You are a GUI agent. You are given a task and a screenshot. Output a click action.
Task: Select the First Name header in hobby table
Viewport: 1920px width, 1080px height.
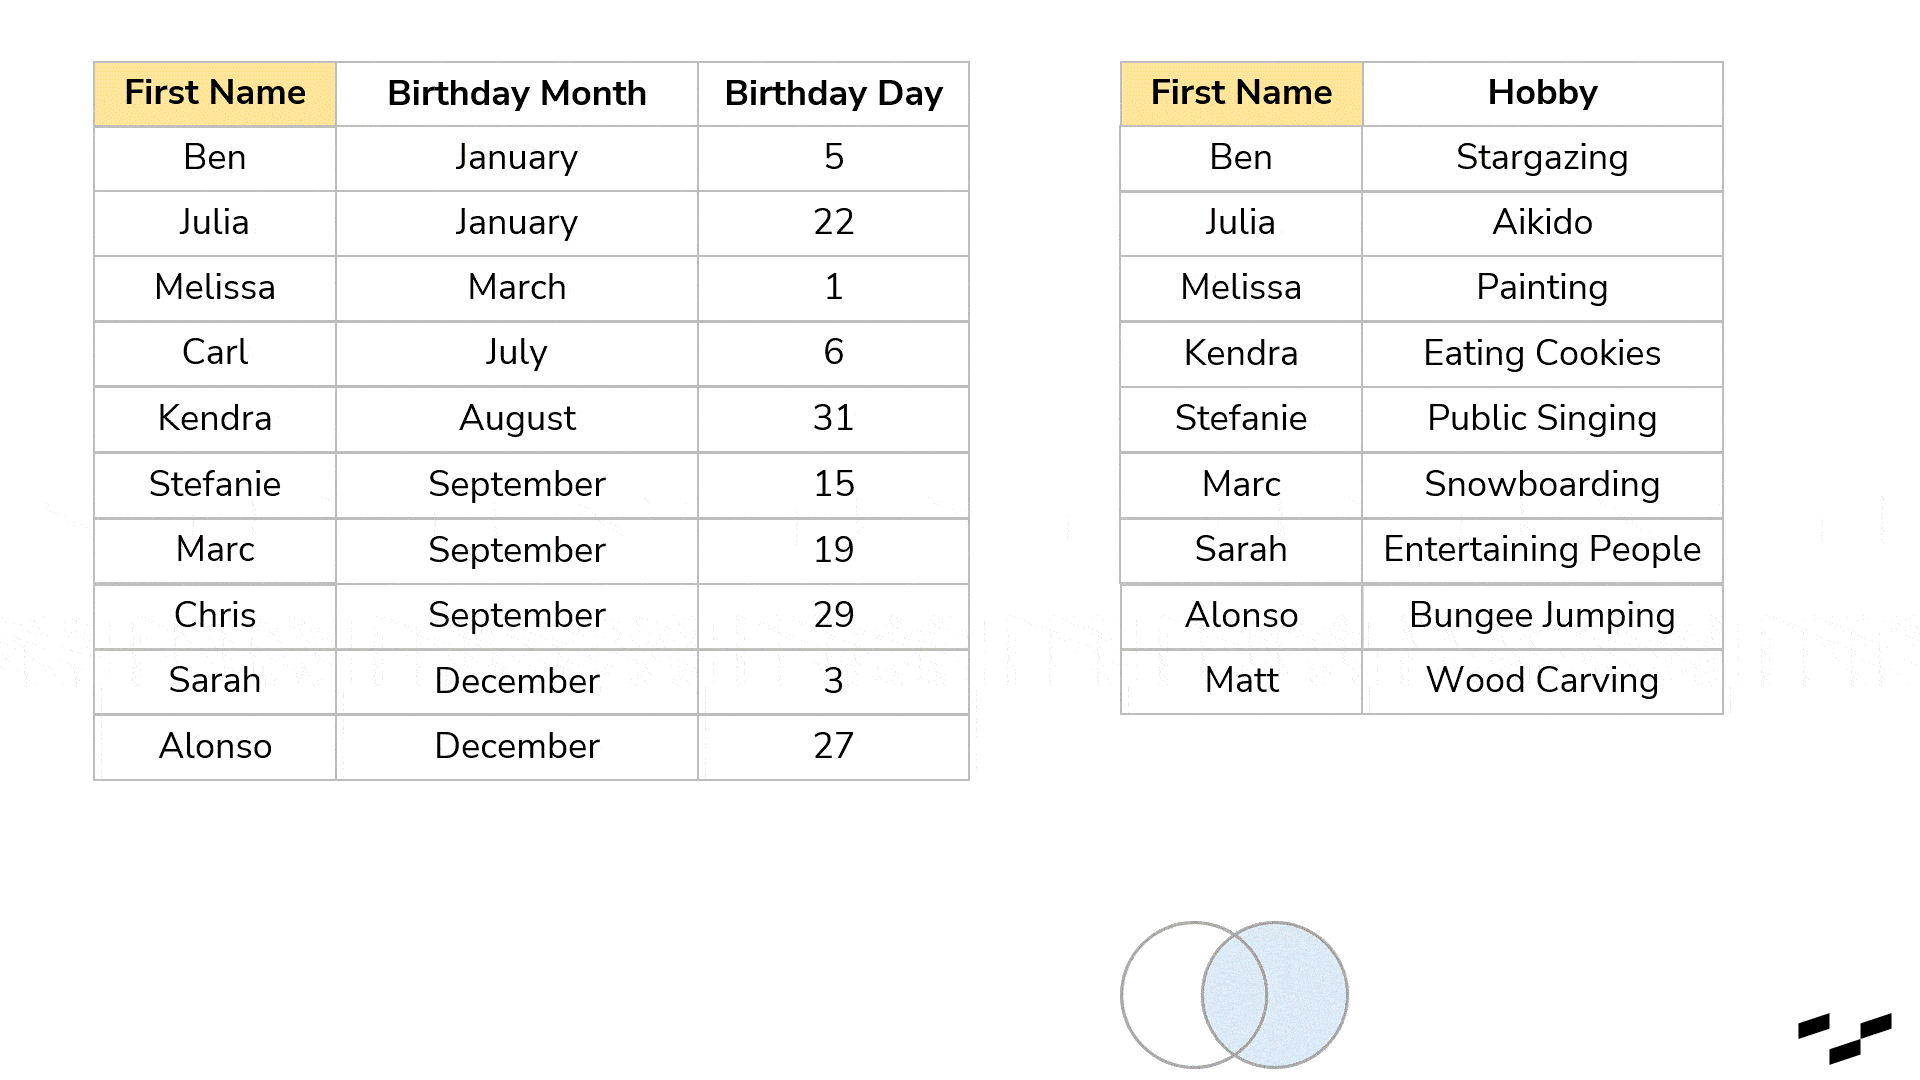[x=1241, y=94]
